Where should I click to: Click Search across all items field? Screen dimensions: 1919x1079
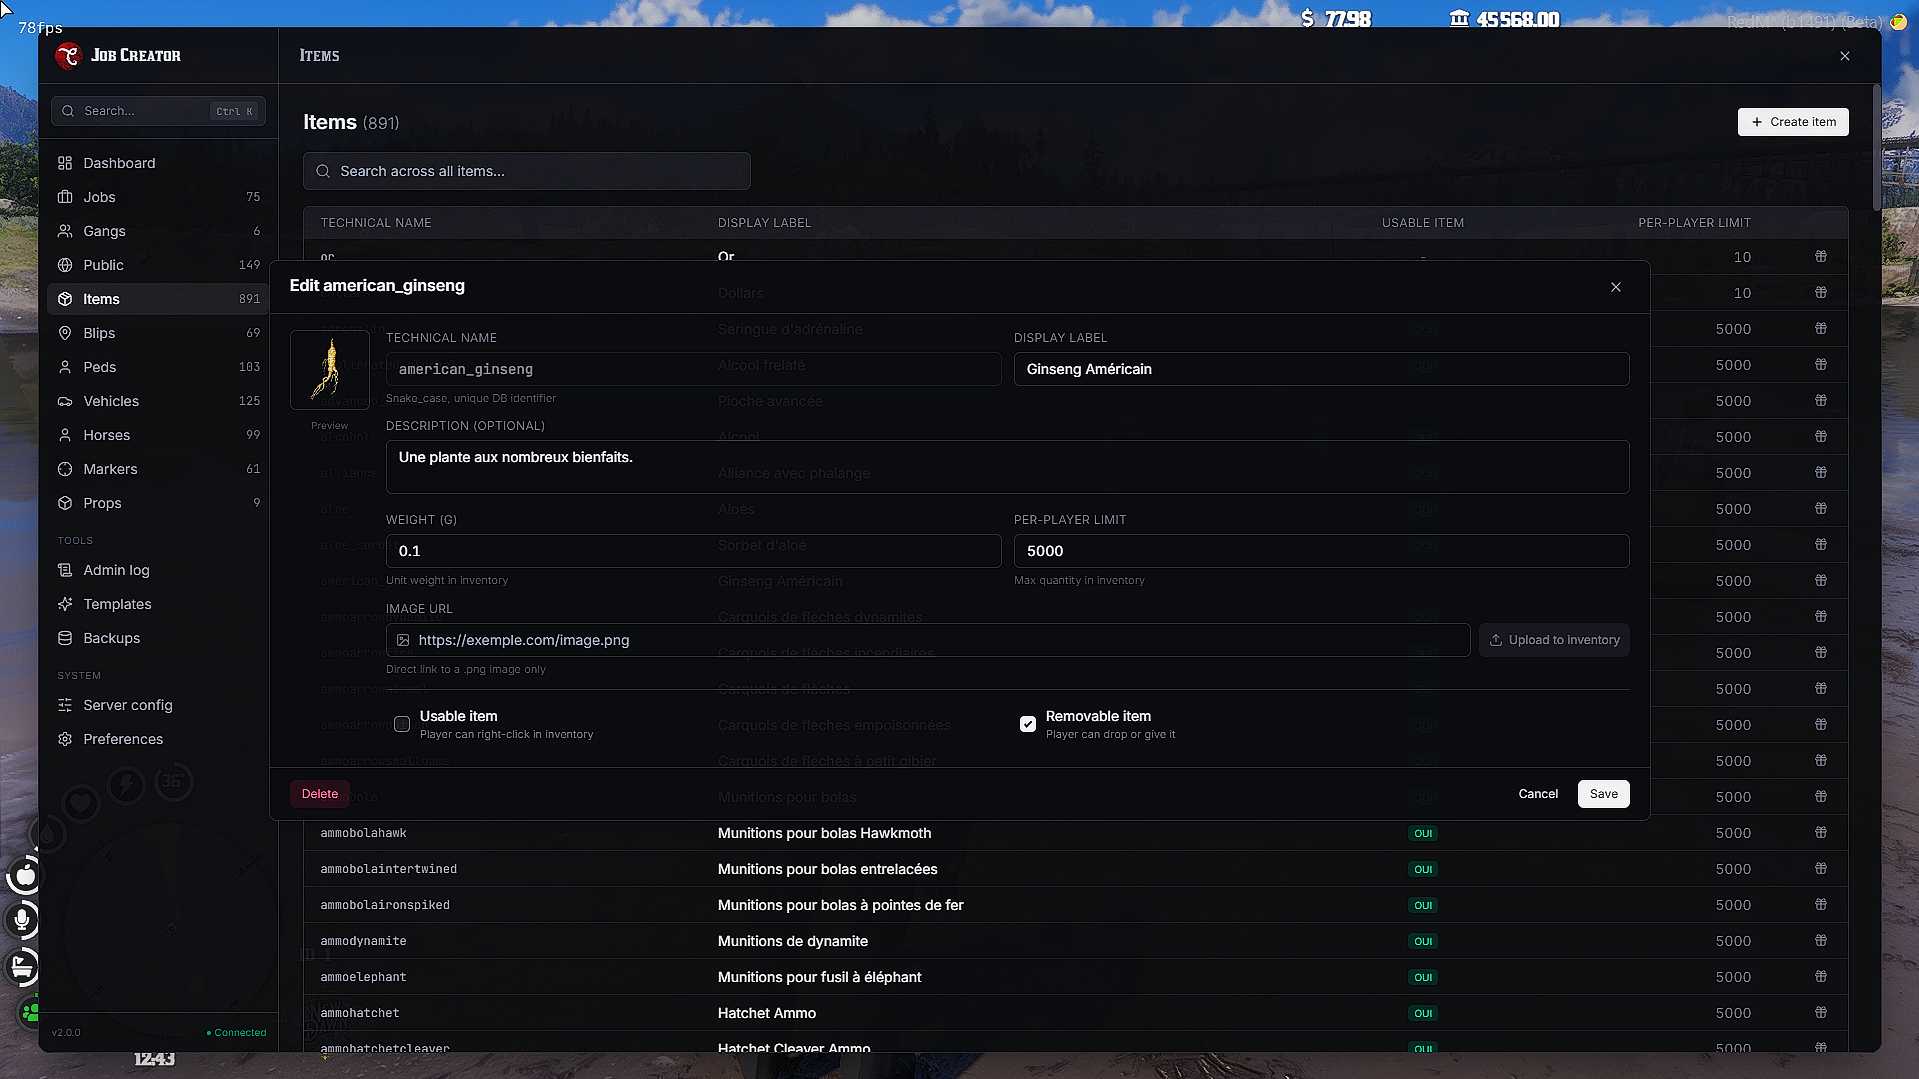coord(527,171)
